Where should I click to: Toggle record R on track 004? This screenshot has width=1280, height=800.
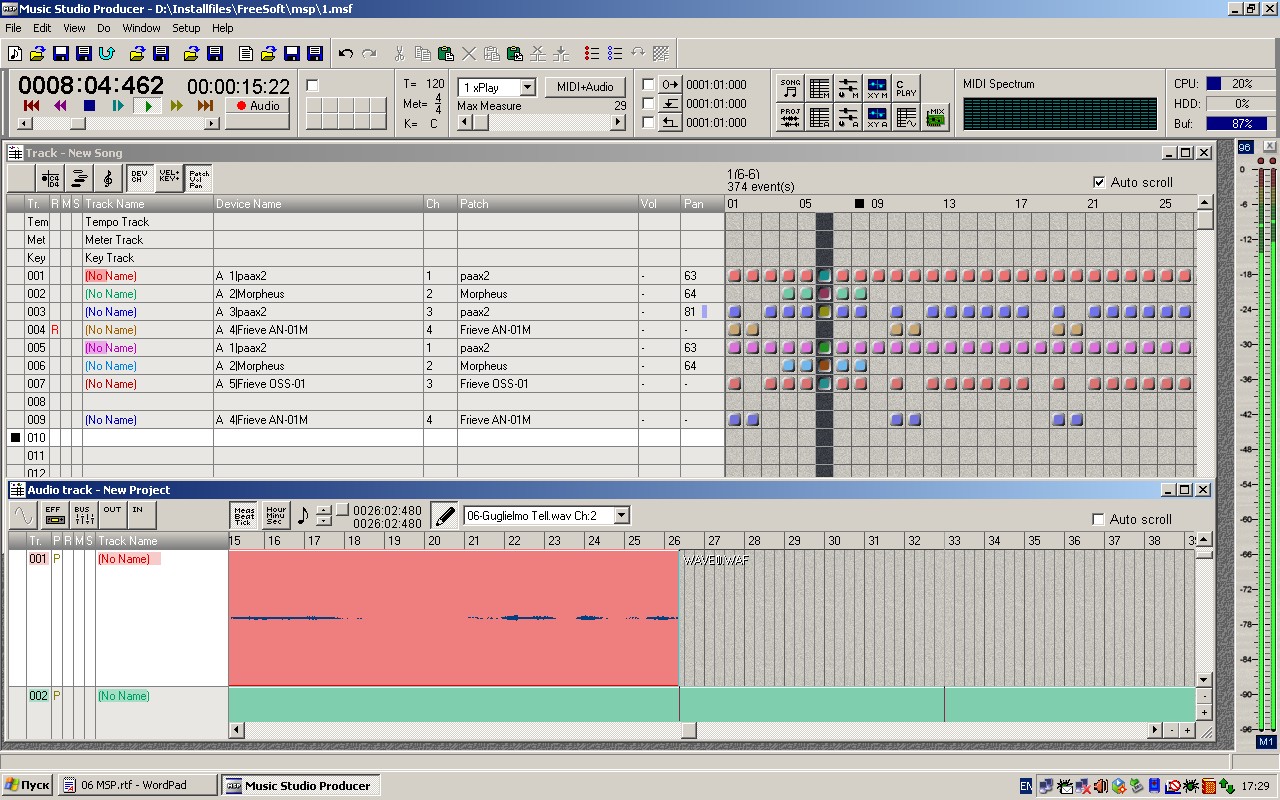pos(55,330)
